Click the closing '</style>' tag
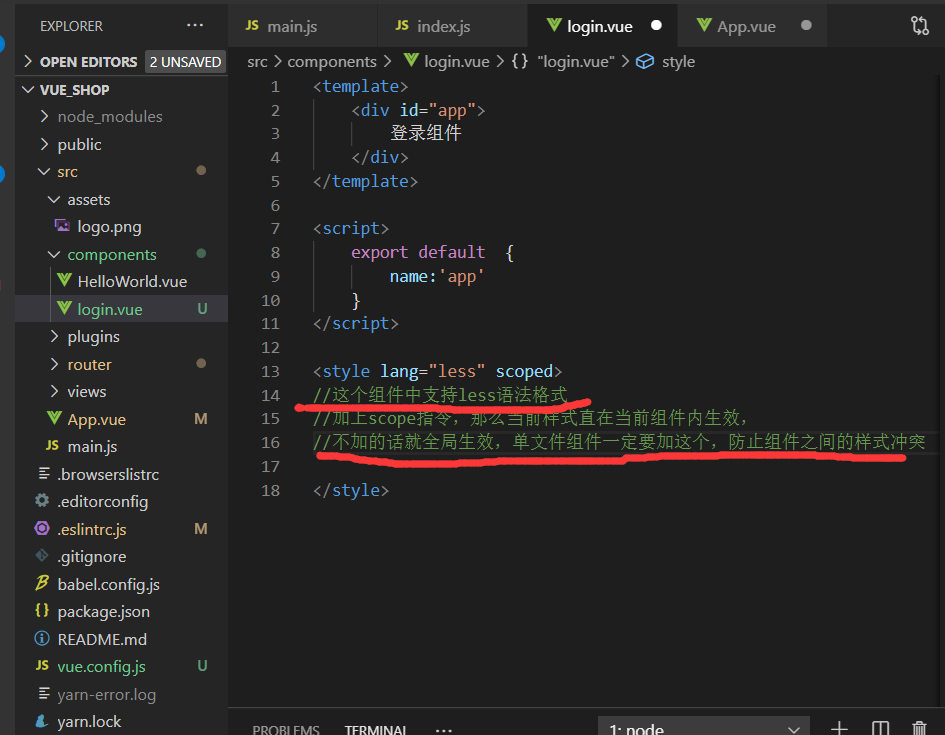The height and width of the screenshot is (735, 945). click(x=351, y=490)
